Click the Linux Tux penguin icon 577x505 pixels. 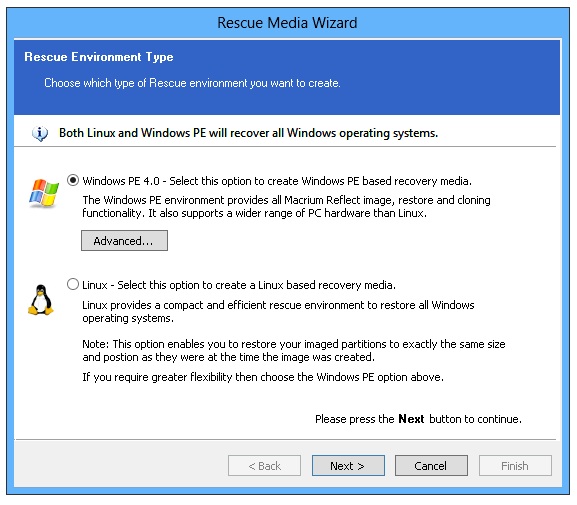(41, 300)
